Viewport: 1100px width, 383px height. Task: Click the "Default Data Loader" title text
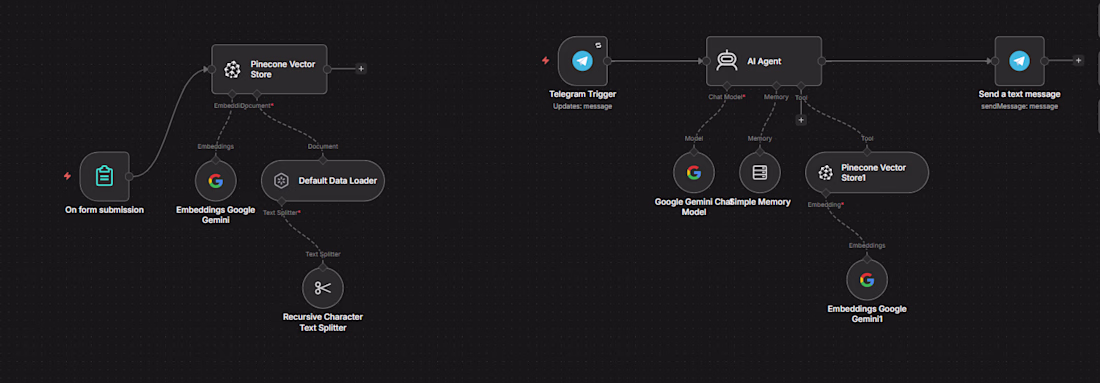[x=337, y=181]
